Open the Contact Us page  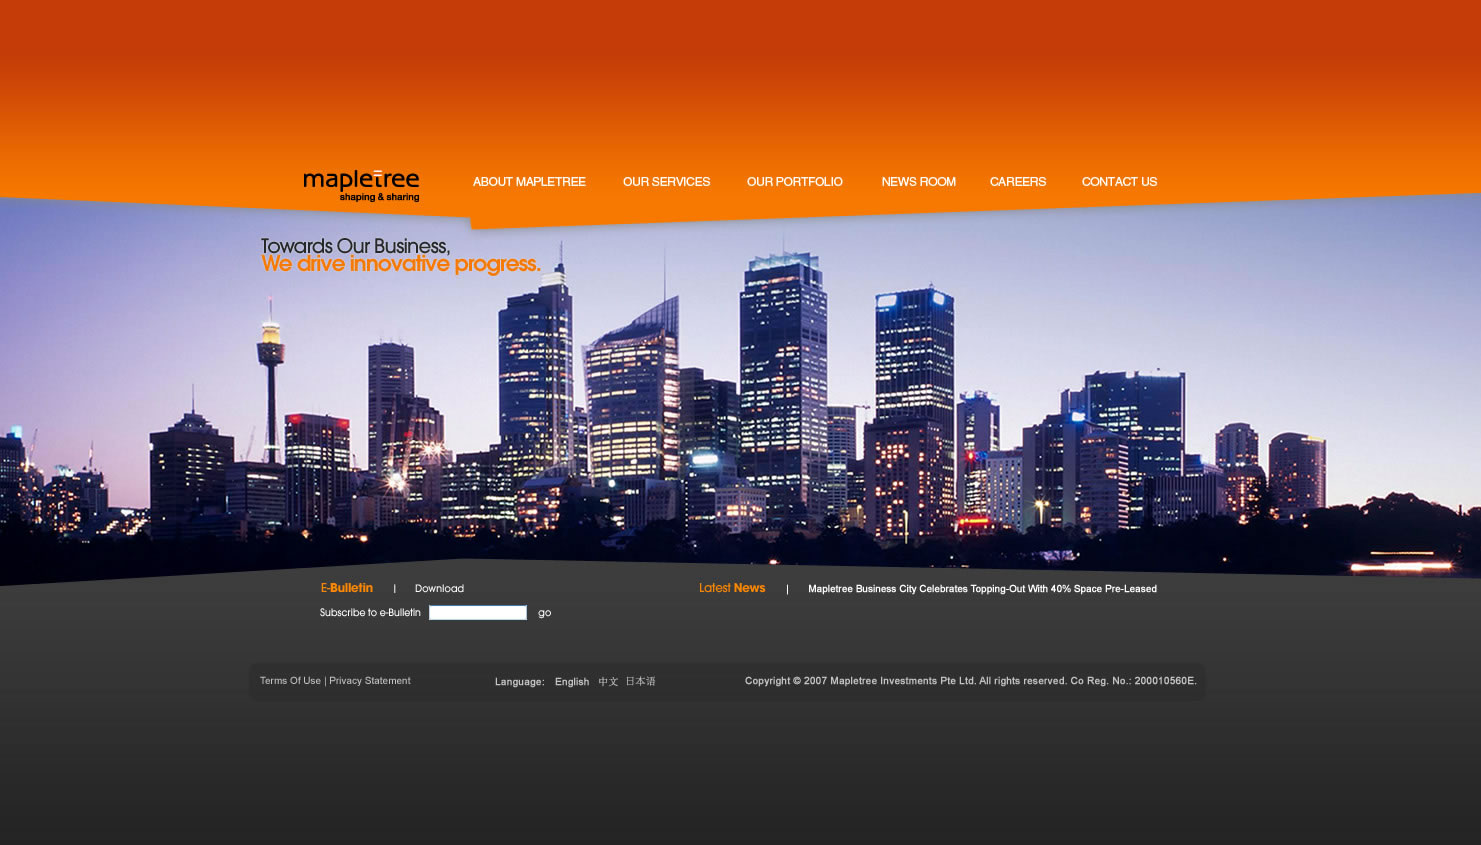[1119, 182]
